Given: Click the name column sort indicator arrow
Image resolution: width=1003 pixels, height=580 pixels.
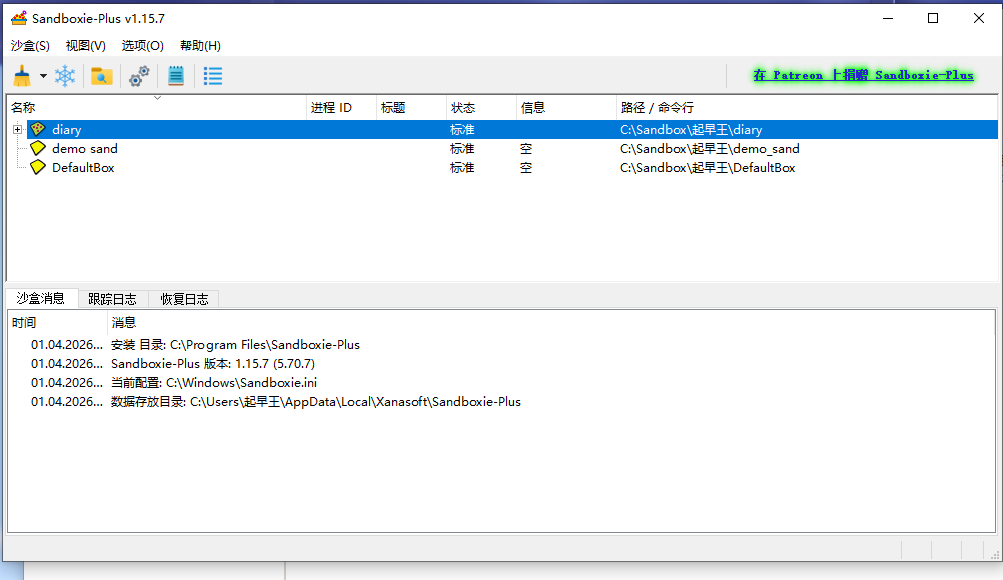Looking at the screenshot, I should pyautogui.click(x=157, y=98).
